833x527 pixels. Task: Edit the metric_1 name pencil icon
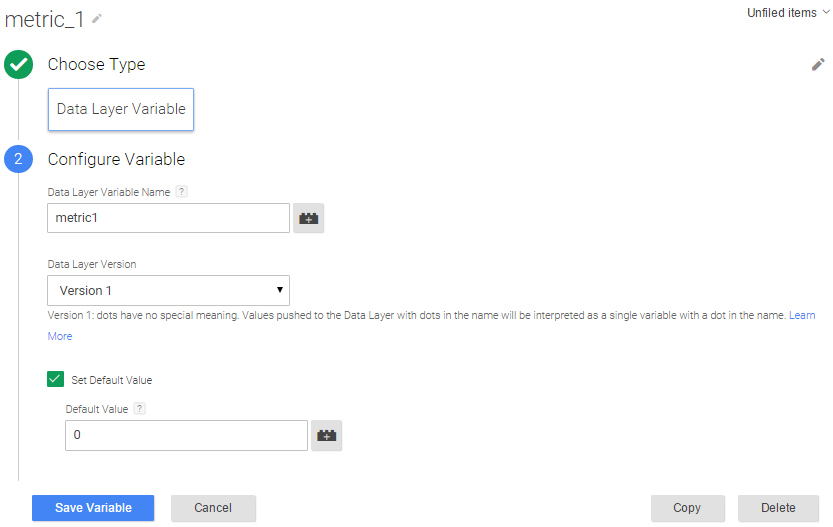click(x=97, y=19)
